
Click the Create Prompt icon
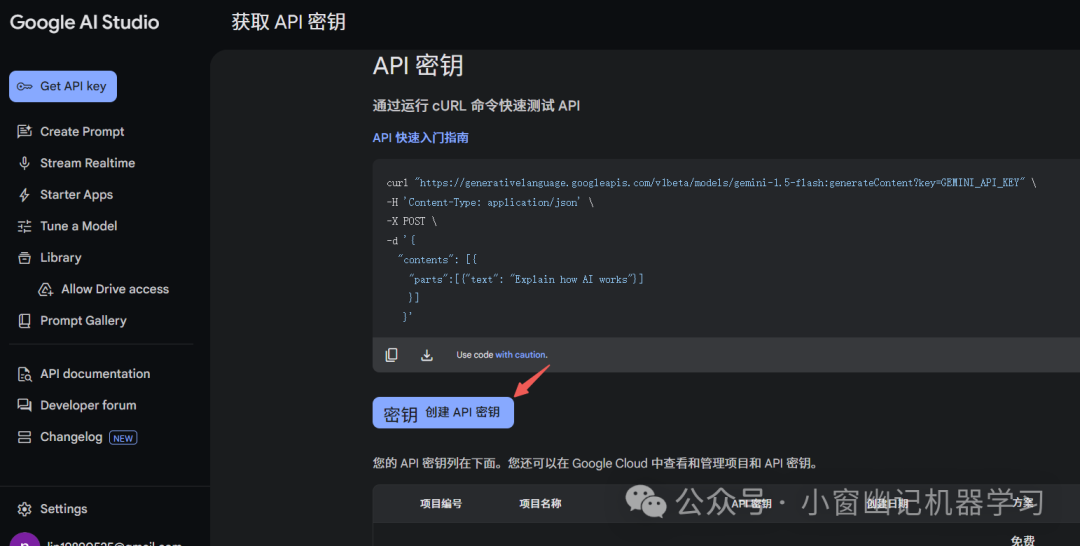coord(24,132)
